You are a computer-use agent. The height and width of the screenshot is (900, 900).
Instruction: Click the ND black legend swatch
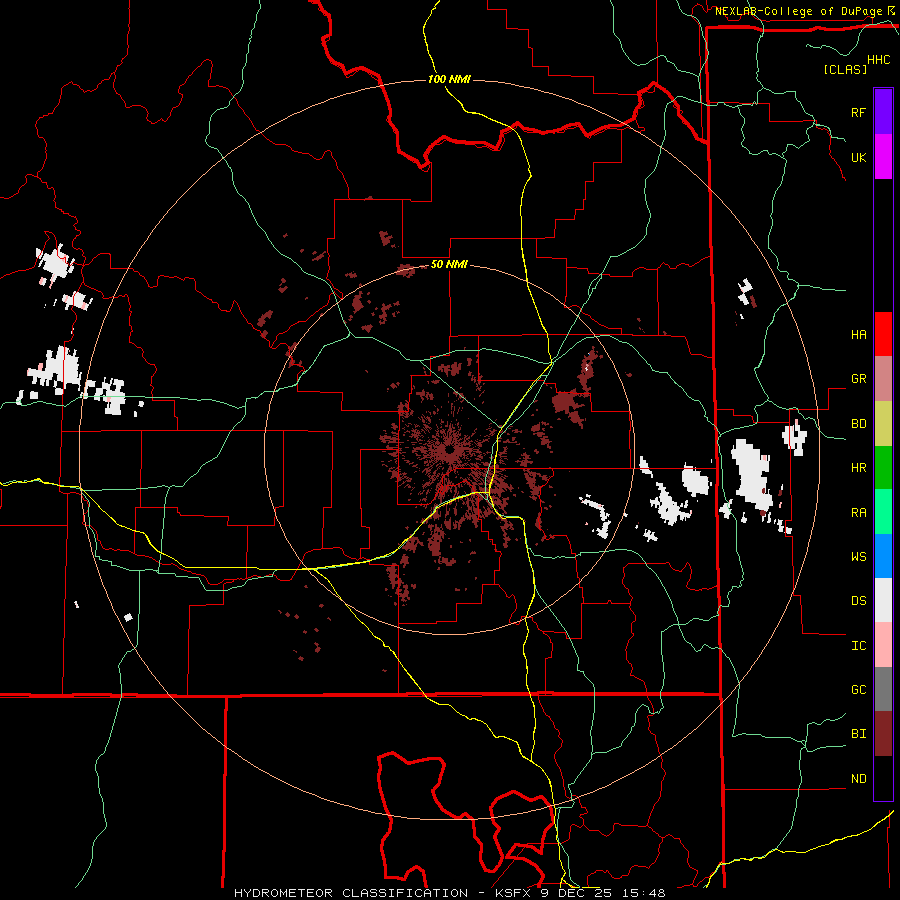(x=883, y=778)
